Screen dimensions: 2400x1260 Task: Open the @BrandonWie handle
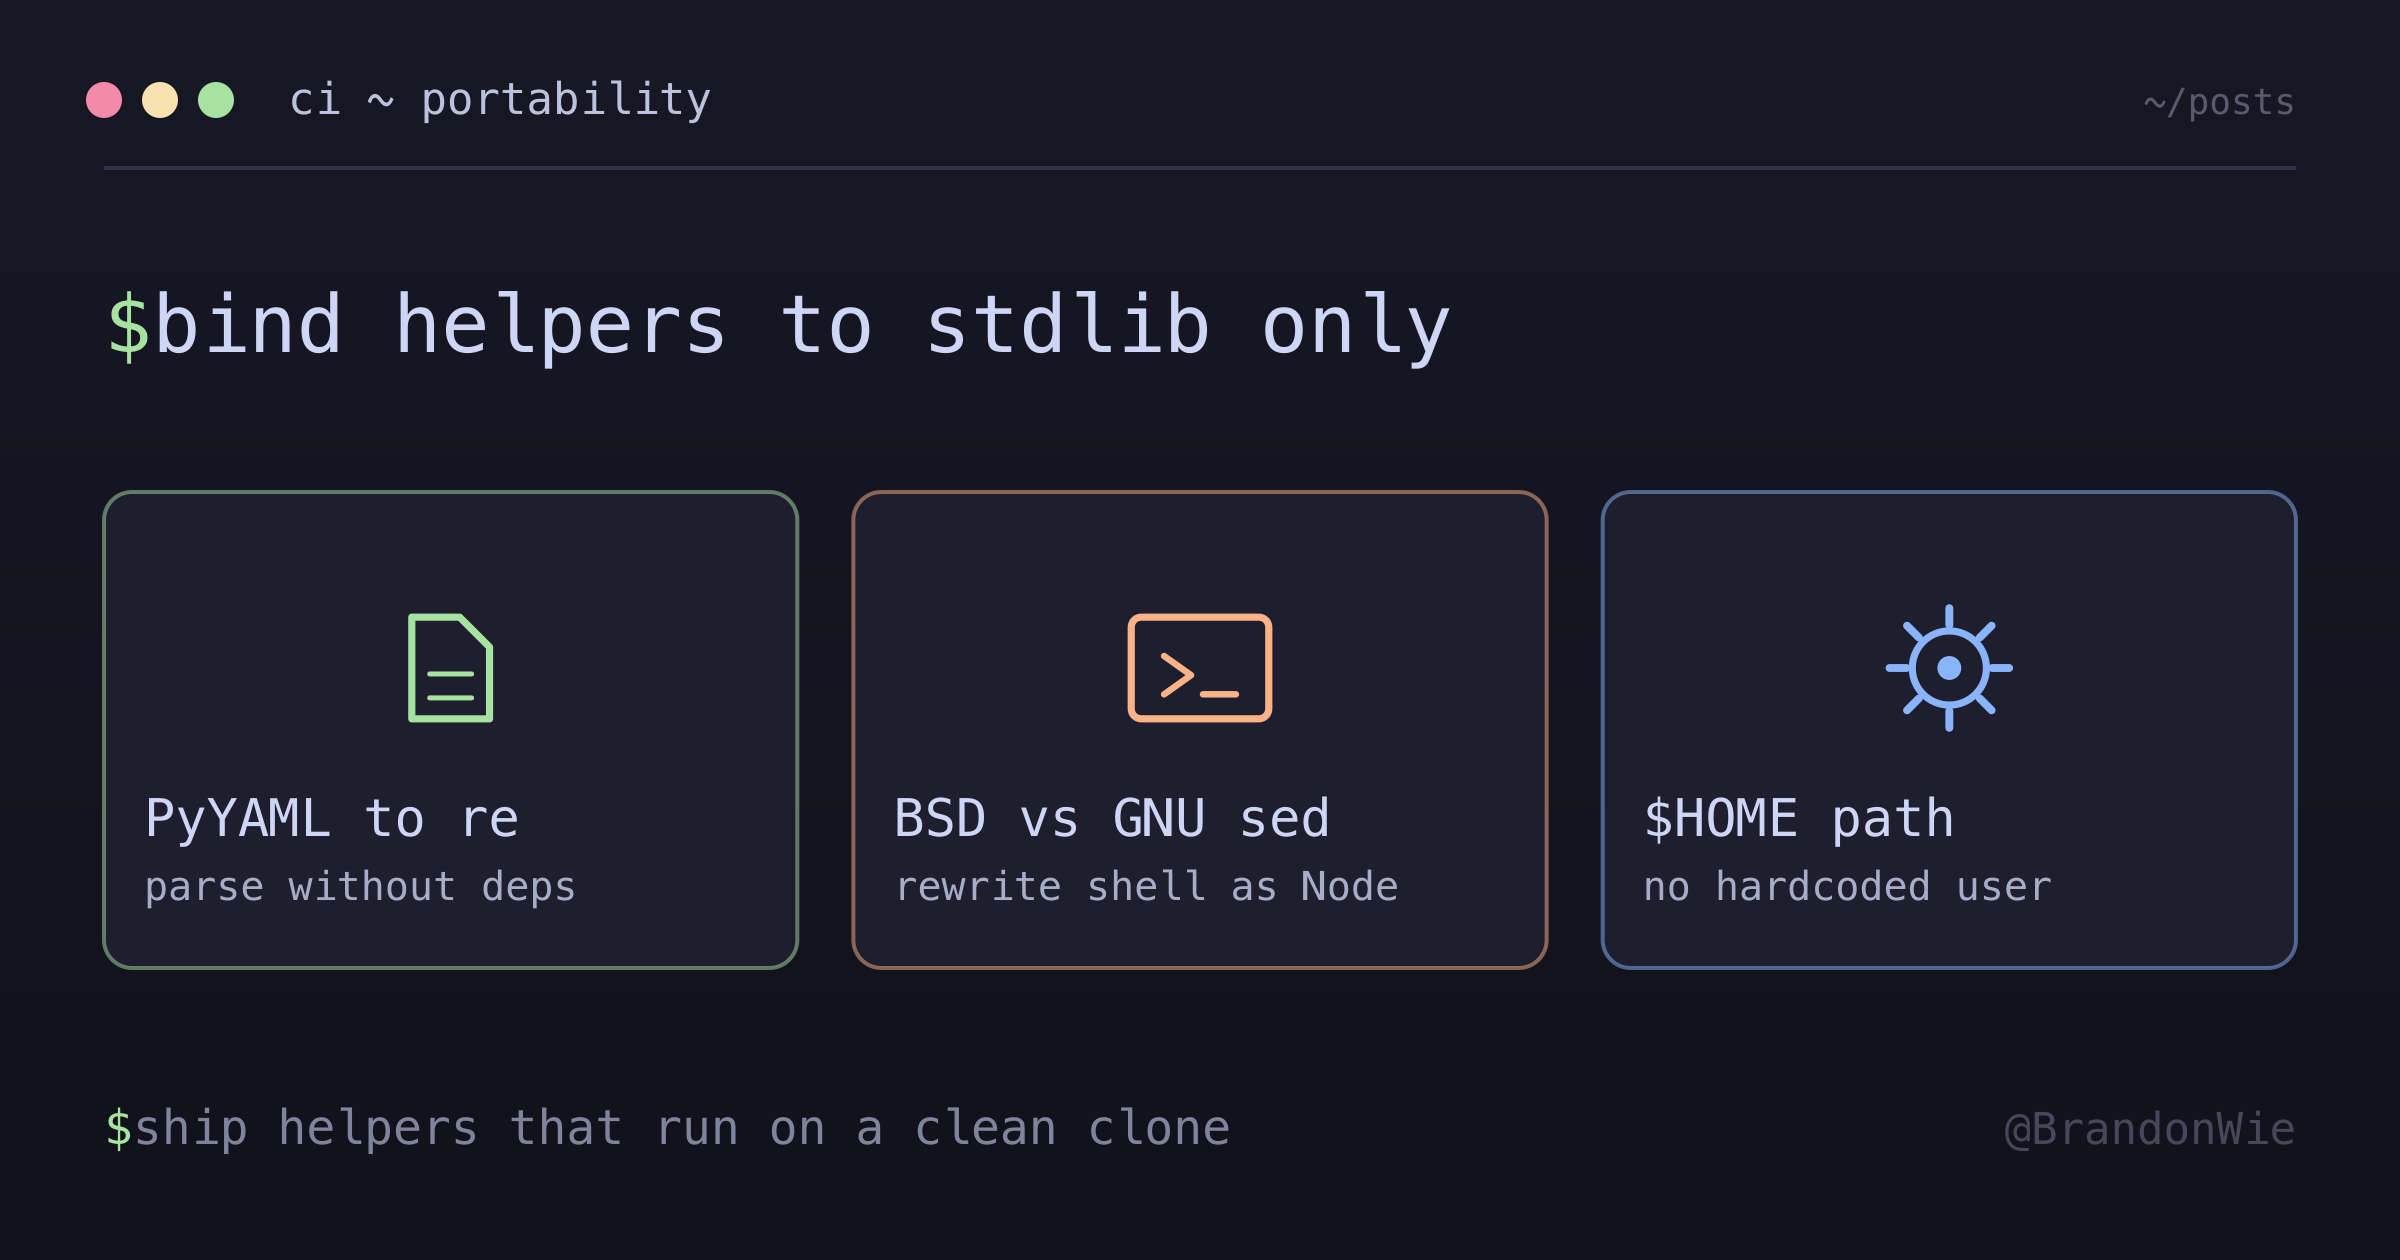coord(2150,1129)
